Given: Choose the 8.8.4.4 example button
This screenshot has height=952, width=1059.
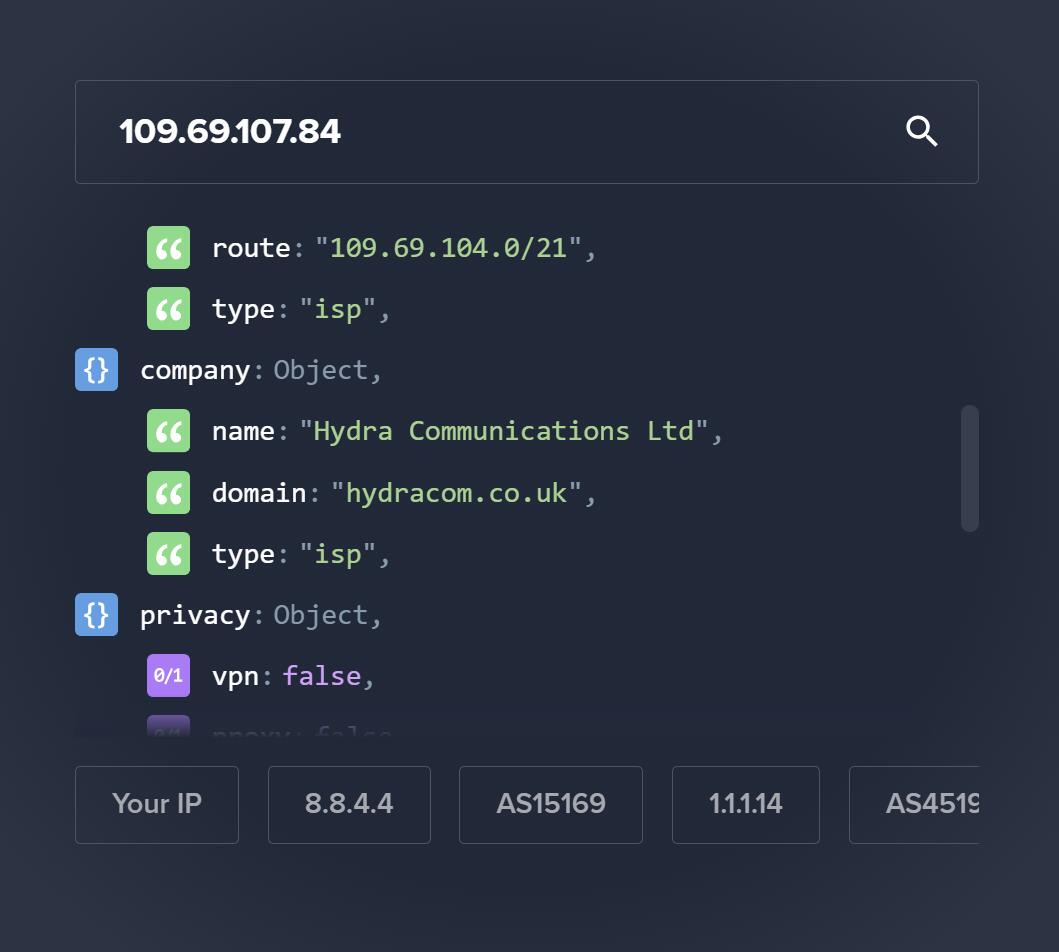Looking at the screenshot, I should click(349, 804).
